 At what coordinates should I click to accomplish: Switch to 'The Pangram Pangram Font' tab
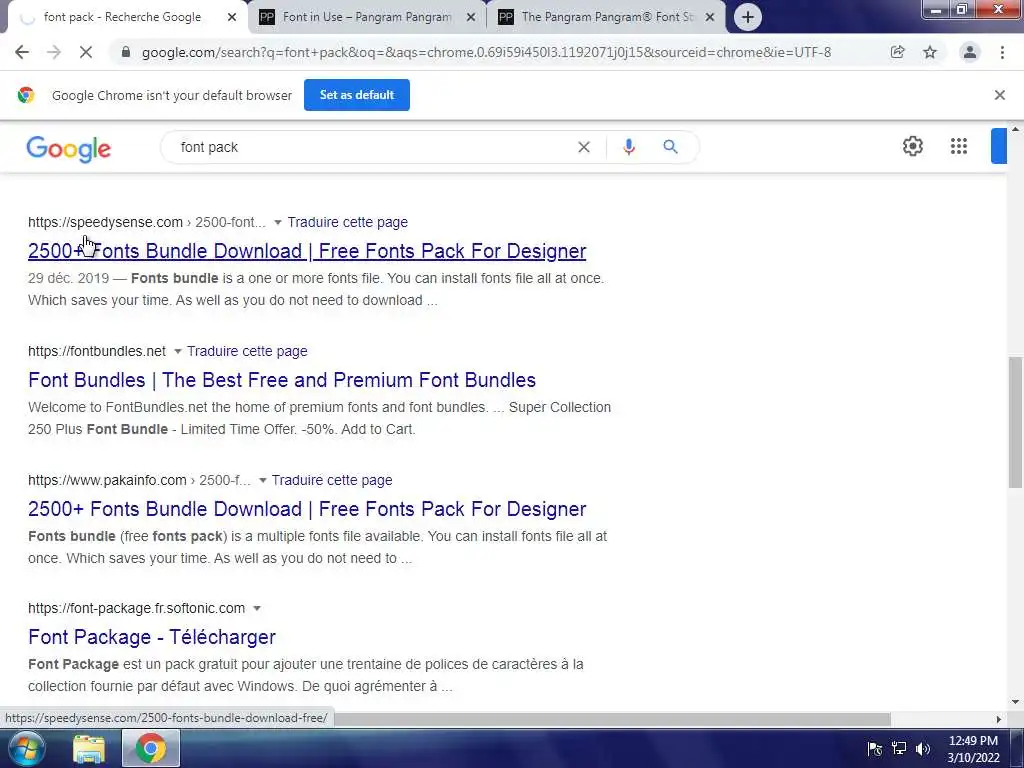point(607,18)
